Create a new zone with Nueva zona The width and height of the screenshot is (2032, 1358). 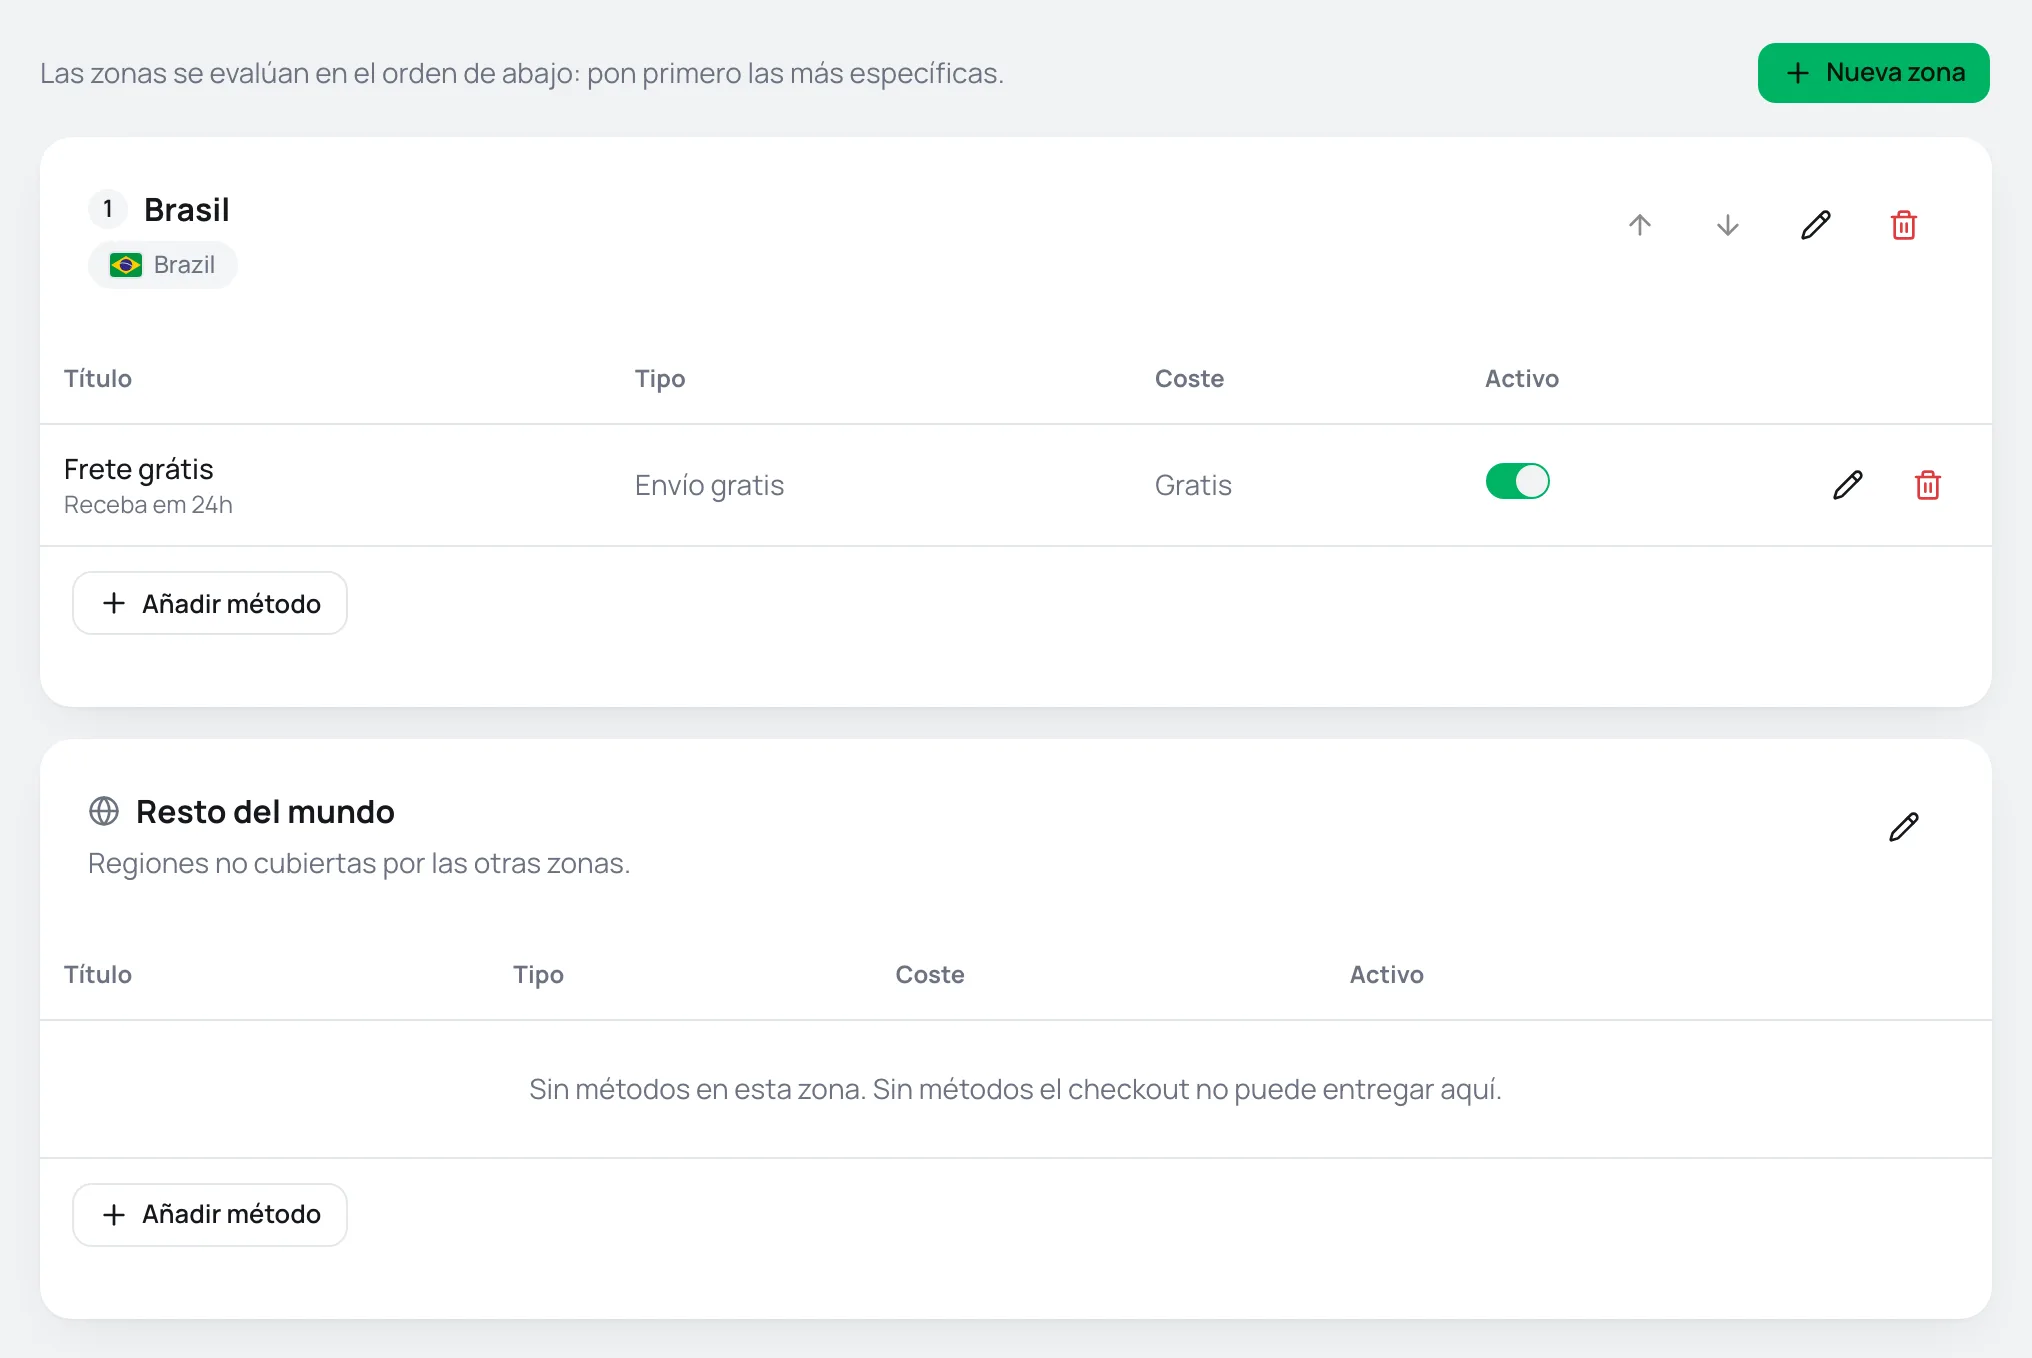coord(1874,73)
